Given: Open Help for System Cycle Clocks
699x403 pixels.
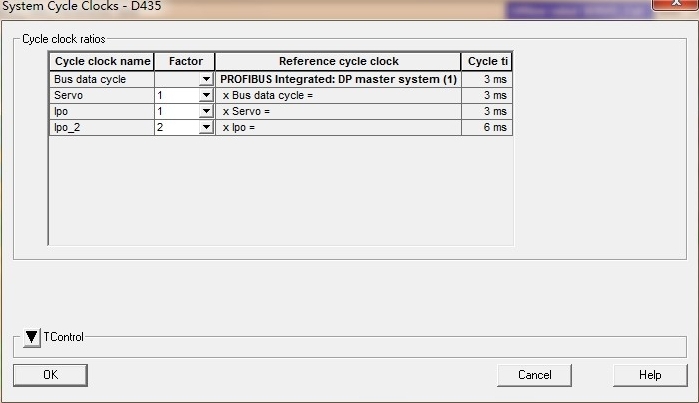Looking at the screenshot, I should click(650, 374).
